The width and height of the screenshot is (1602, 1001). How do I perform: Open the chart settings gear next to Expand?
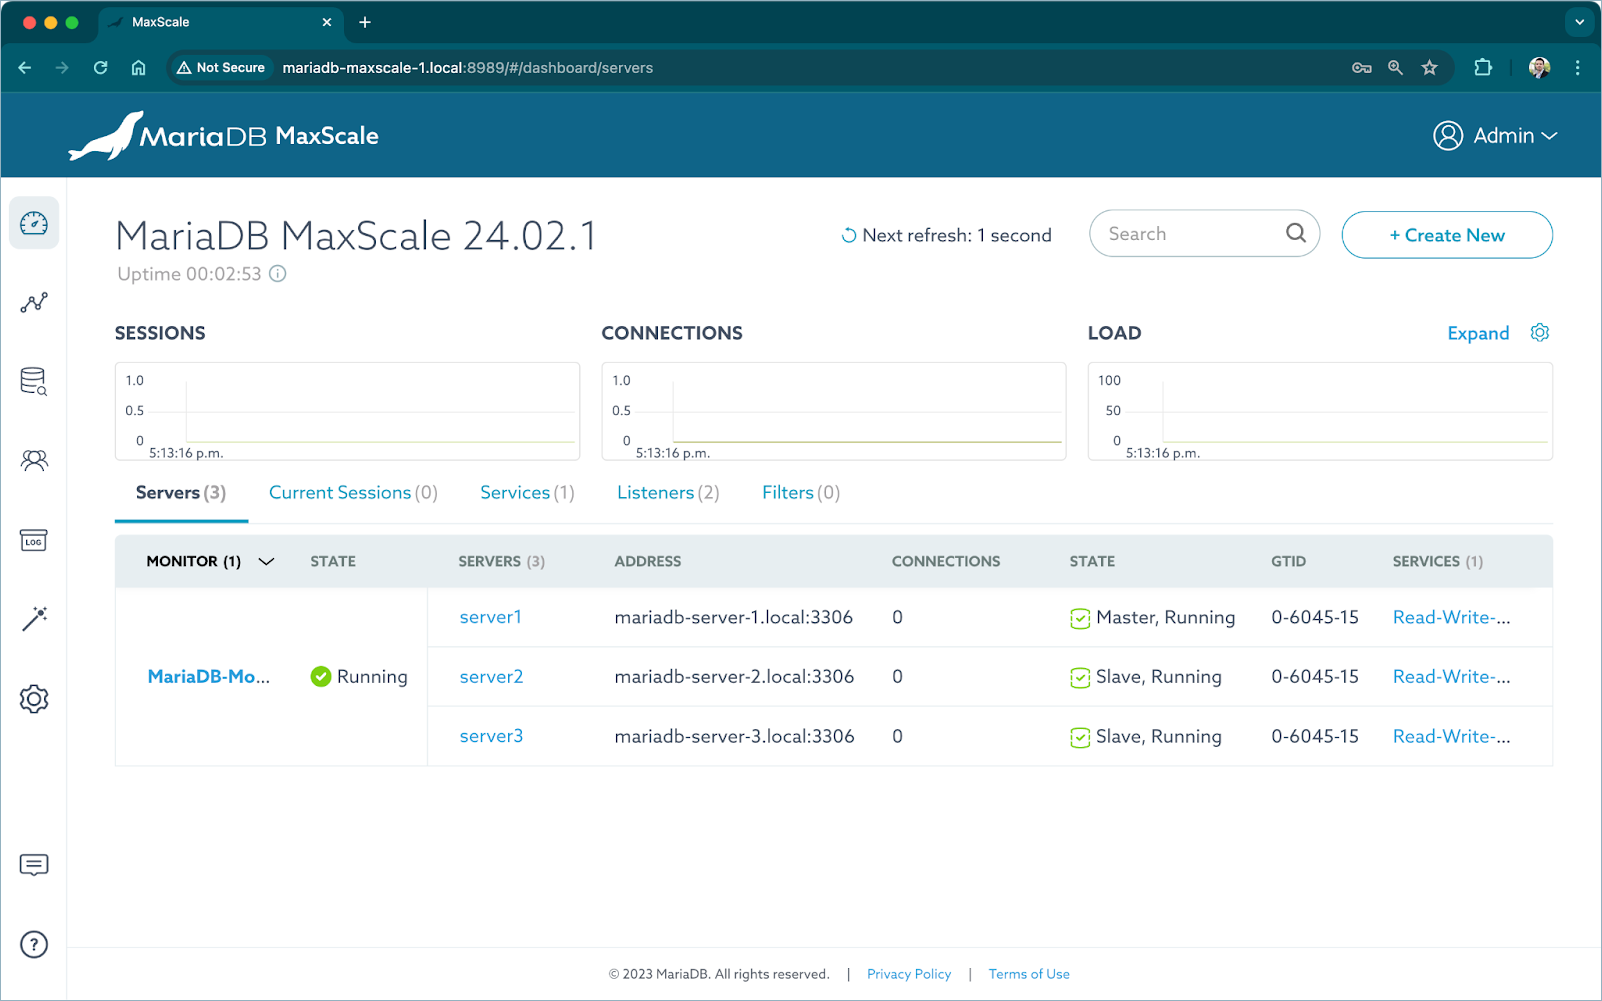1539,332
